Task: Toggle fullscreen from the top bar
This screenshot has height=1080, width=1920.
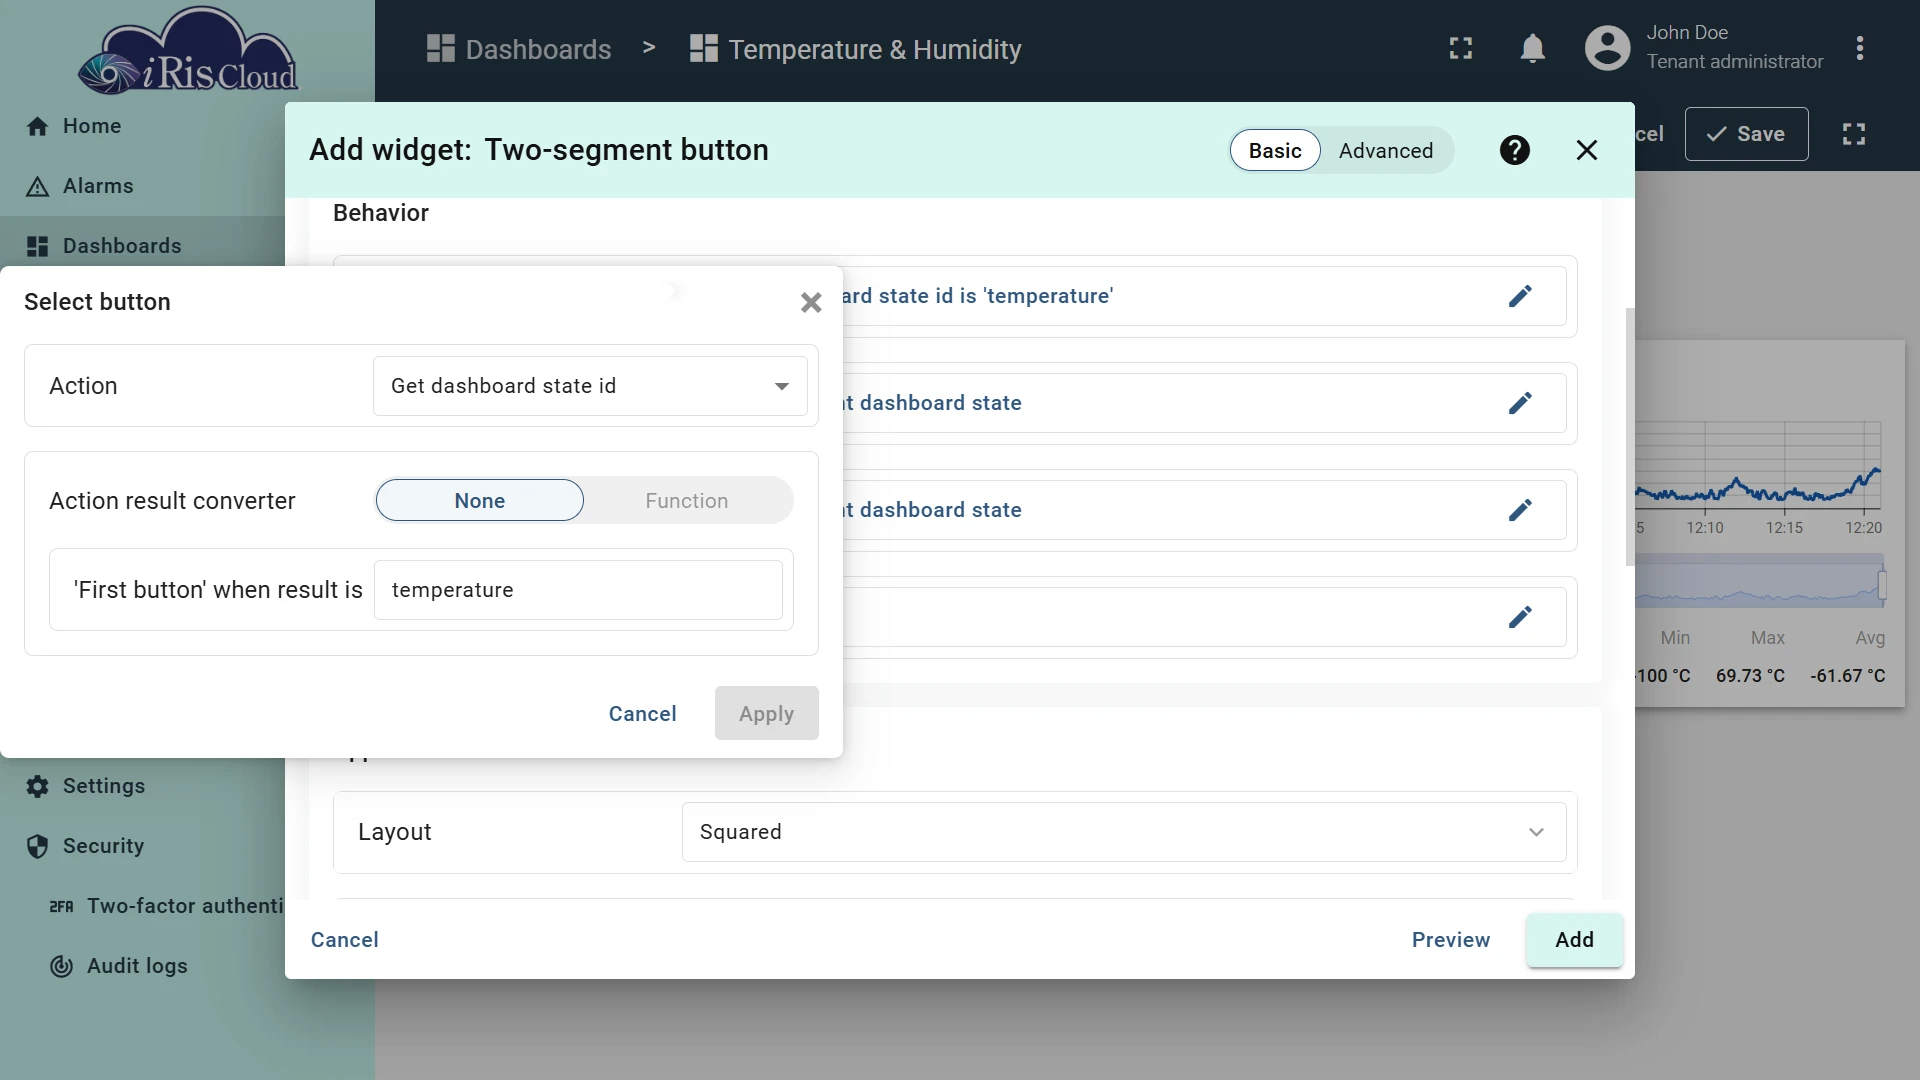Action: pyautogui.click(x=1461, y=48)
